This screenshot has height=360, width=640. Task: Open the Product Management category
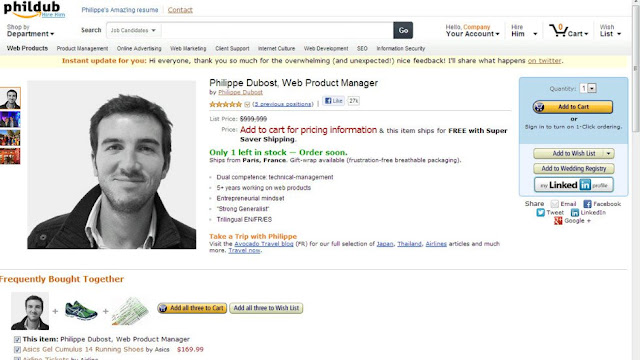82,49
